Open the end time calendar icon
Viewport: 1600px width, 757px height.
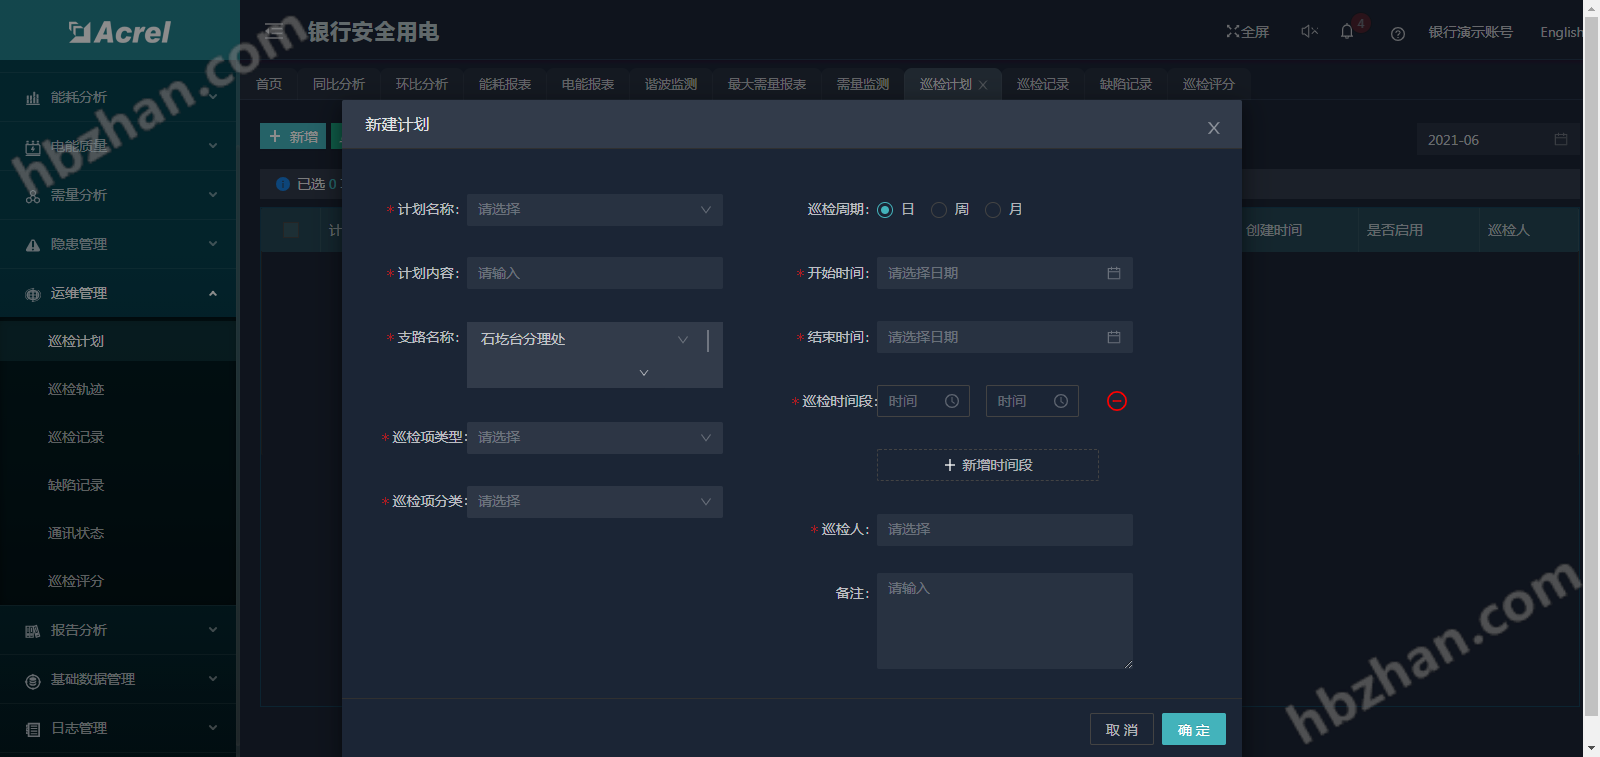click(x=1113, y=337)
